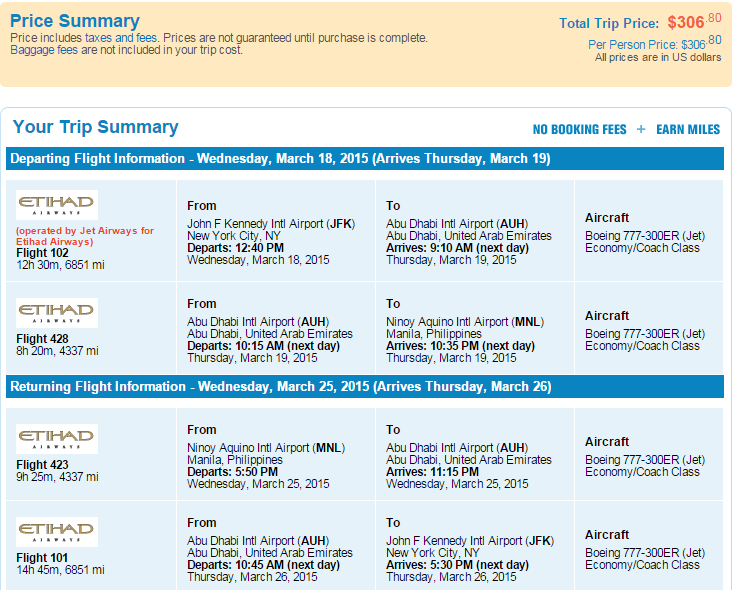Screen dimensions: 732x590
Task: Click operated by Jet Airways notice
Action: (x=85, y=236)
